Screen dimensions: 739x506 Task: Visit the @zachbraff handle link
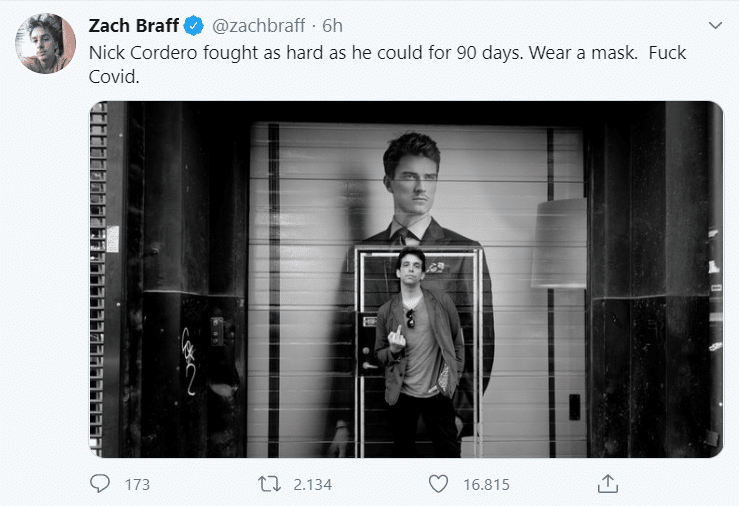[258, 26]
